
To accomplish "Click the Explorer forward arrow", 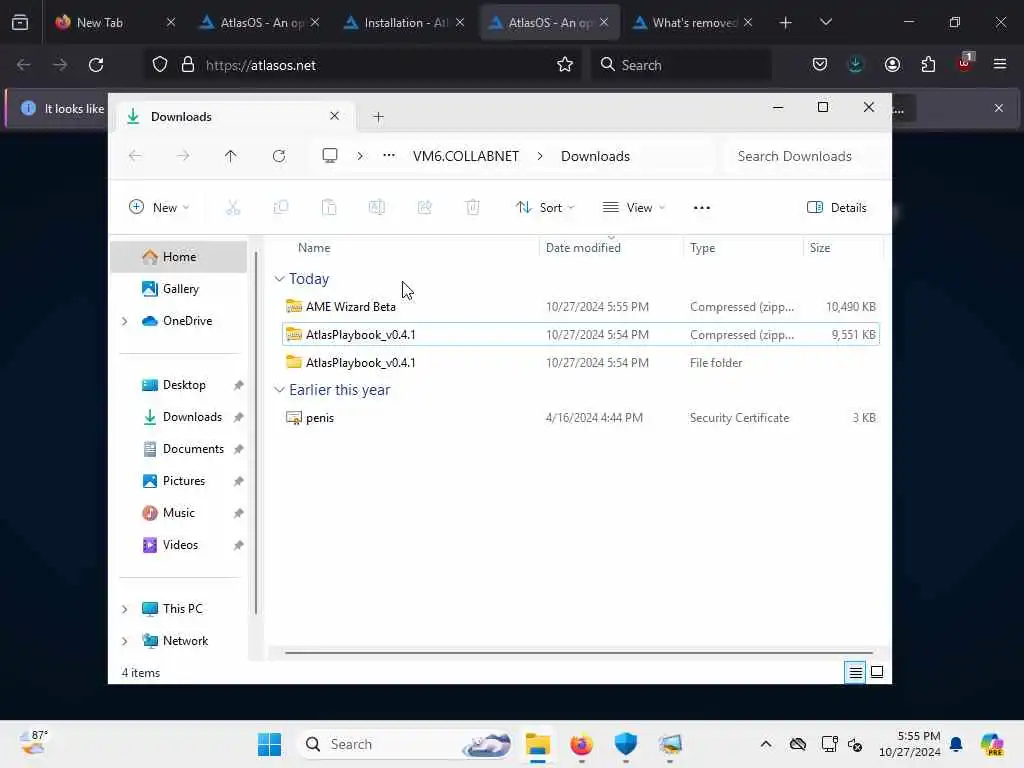I will (x=183, y=156).
